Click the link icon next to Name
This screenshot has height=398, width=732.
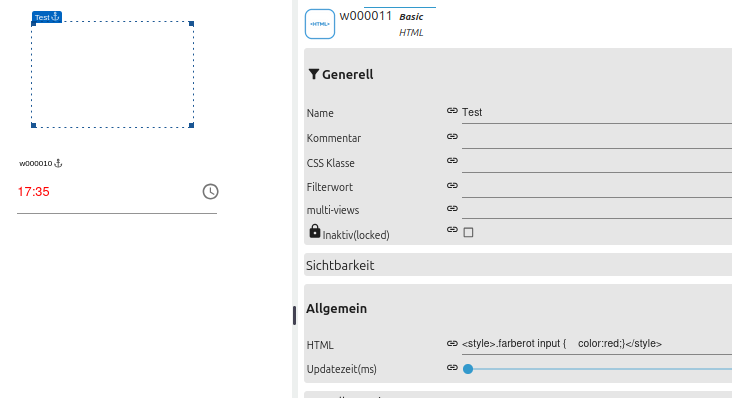pos(452,111)
